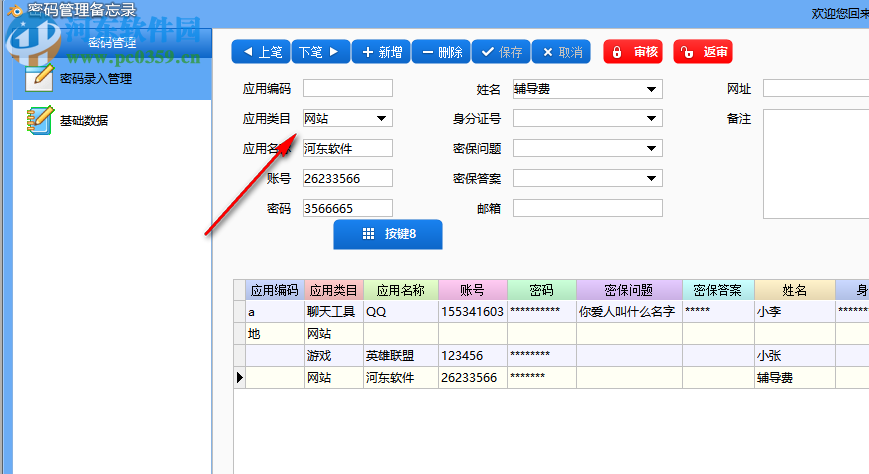Focus the 网址 input field
Viewport: 869px width, 474px height.
(816, 88)
